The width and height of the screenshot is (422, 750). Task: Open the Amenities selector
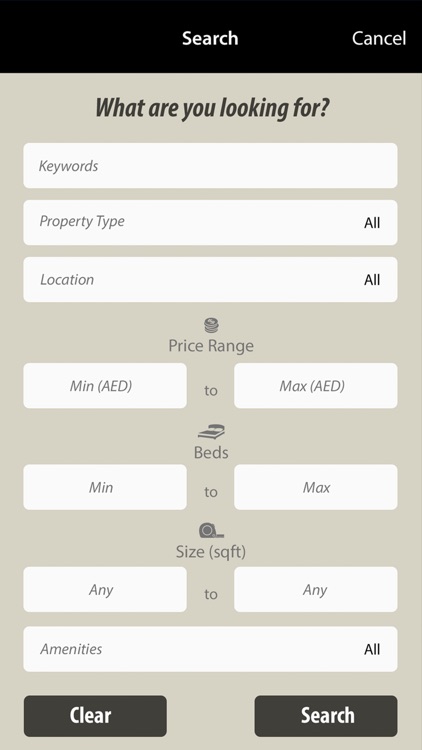tap(211, 649)
